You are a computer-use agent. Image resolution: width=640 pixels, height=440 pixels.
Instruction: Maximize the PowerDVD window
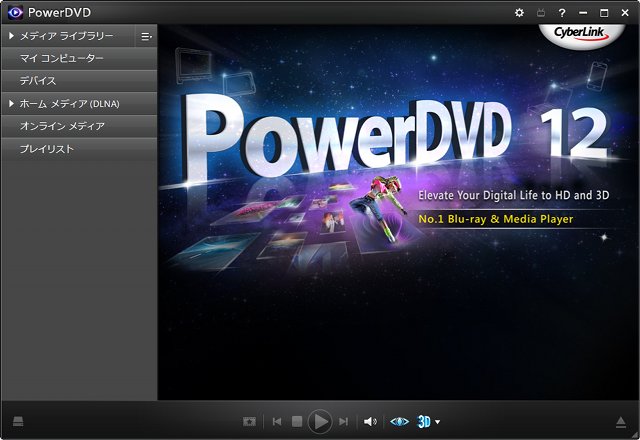point(604,13)
